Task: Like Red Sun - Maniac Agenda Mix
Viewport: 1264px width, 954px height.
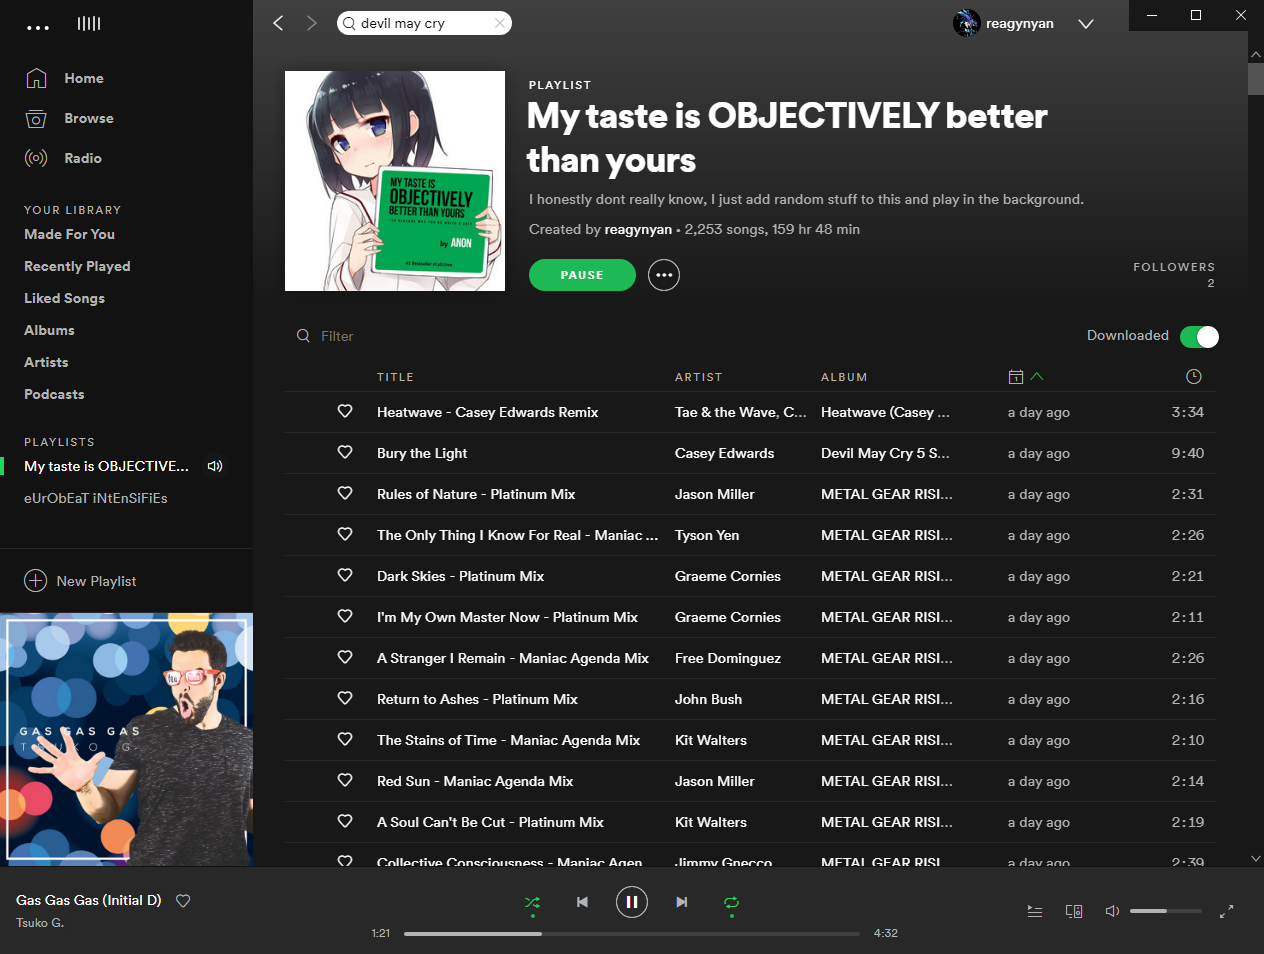Action: click(x=345, y=780)
